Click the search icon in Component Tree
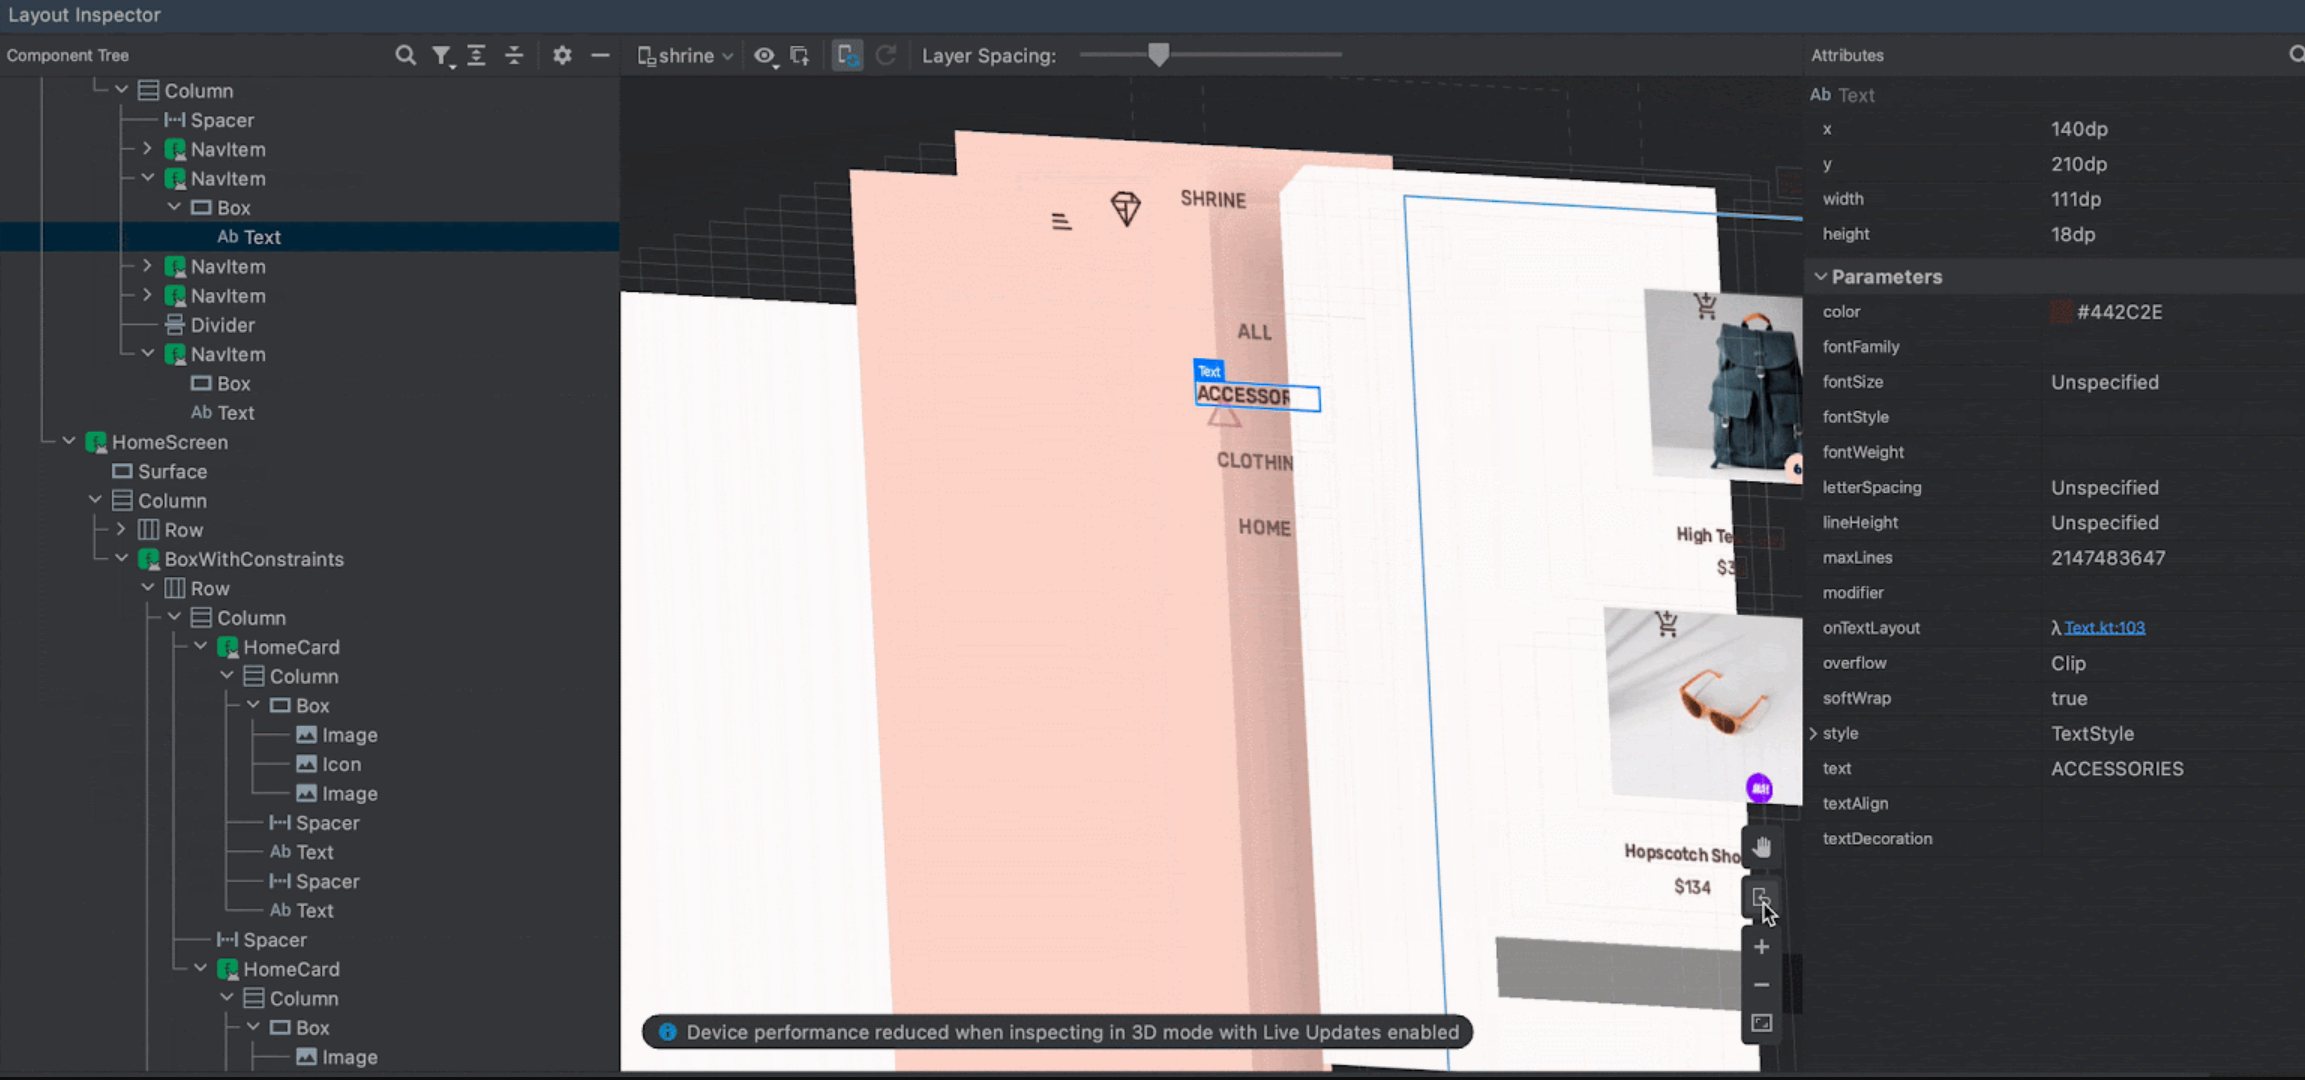2305x1080 pixels. 405,55
